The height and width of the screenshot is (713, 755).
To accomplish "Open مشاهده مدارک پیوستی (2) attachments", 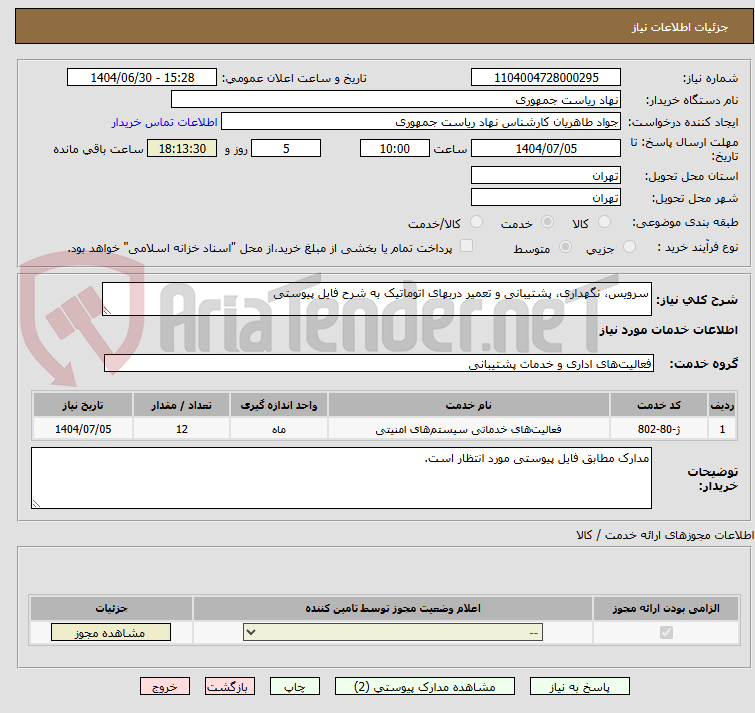I will tap(425, 687).
